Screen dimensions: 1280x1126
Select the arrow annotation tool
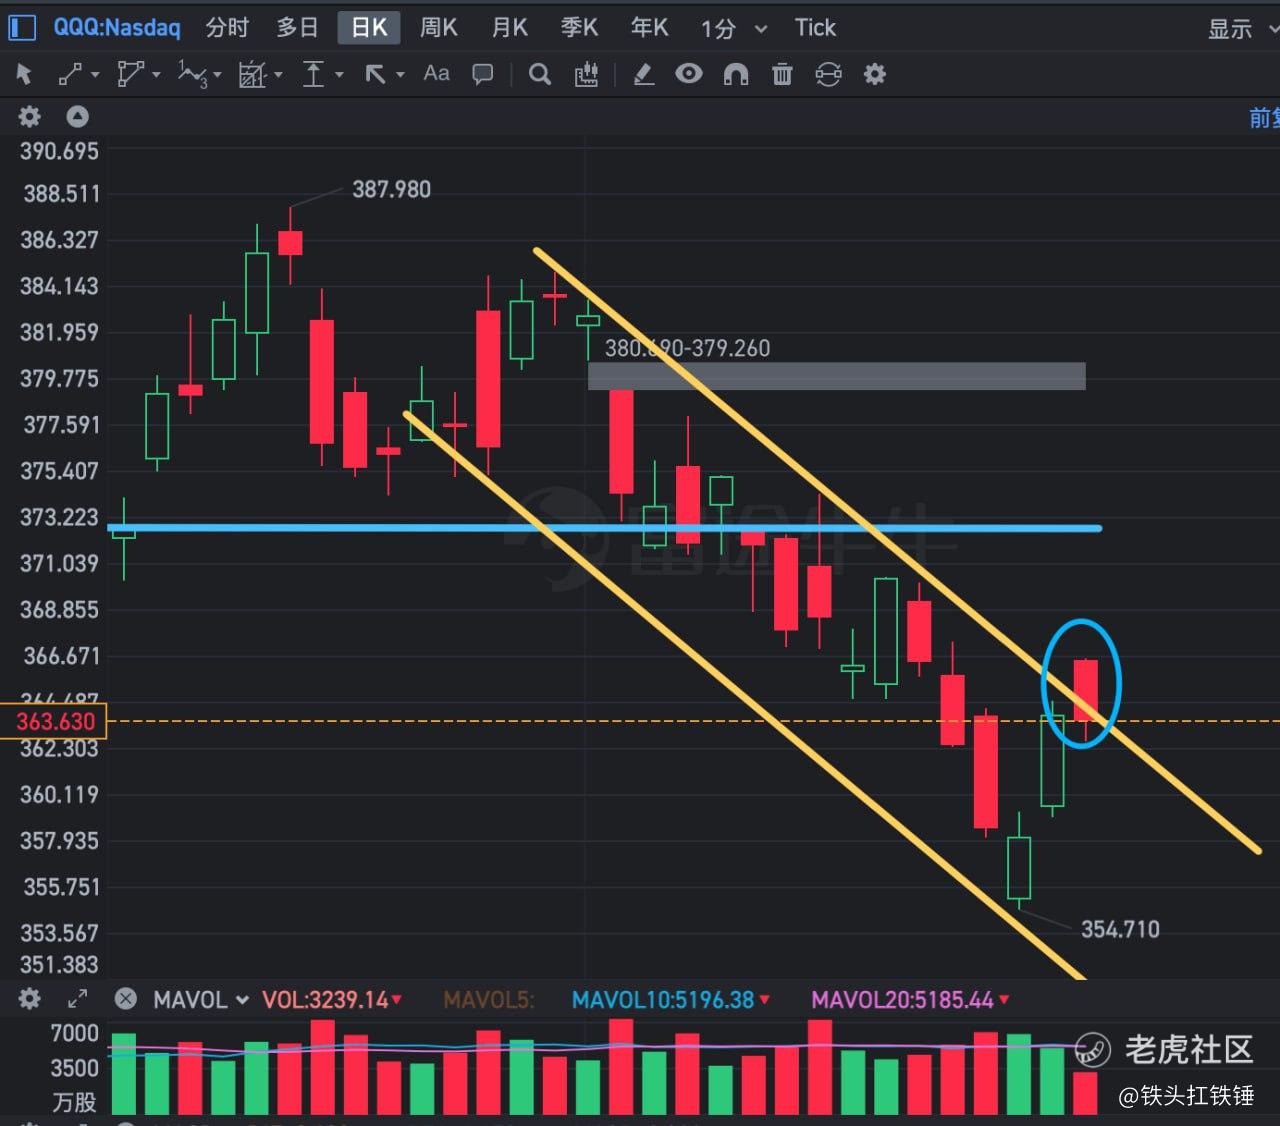(375, 74)
